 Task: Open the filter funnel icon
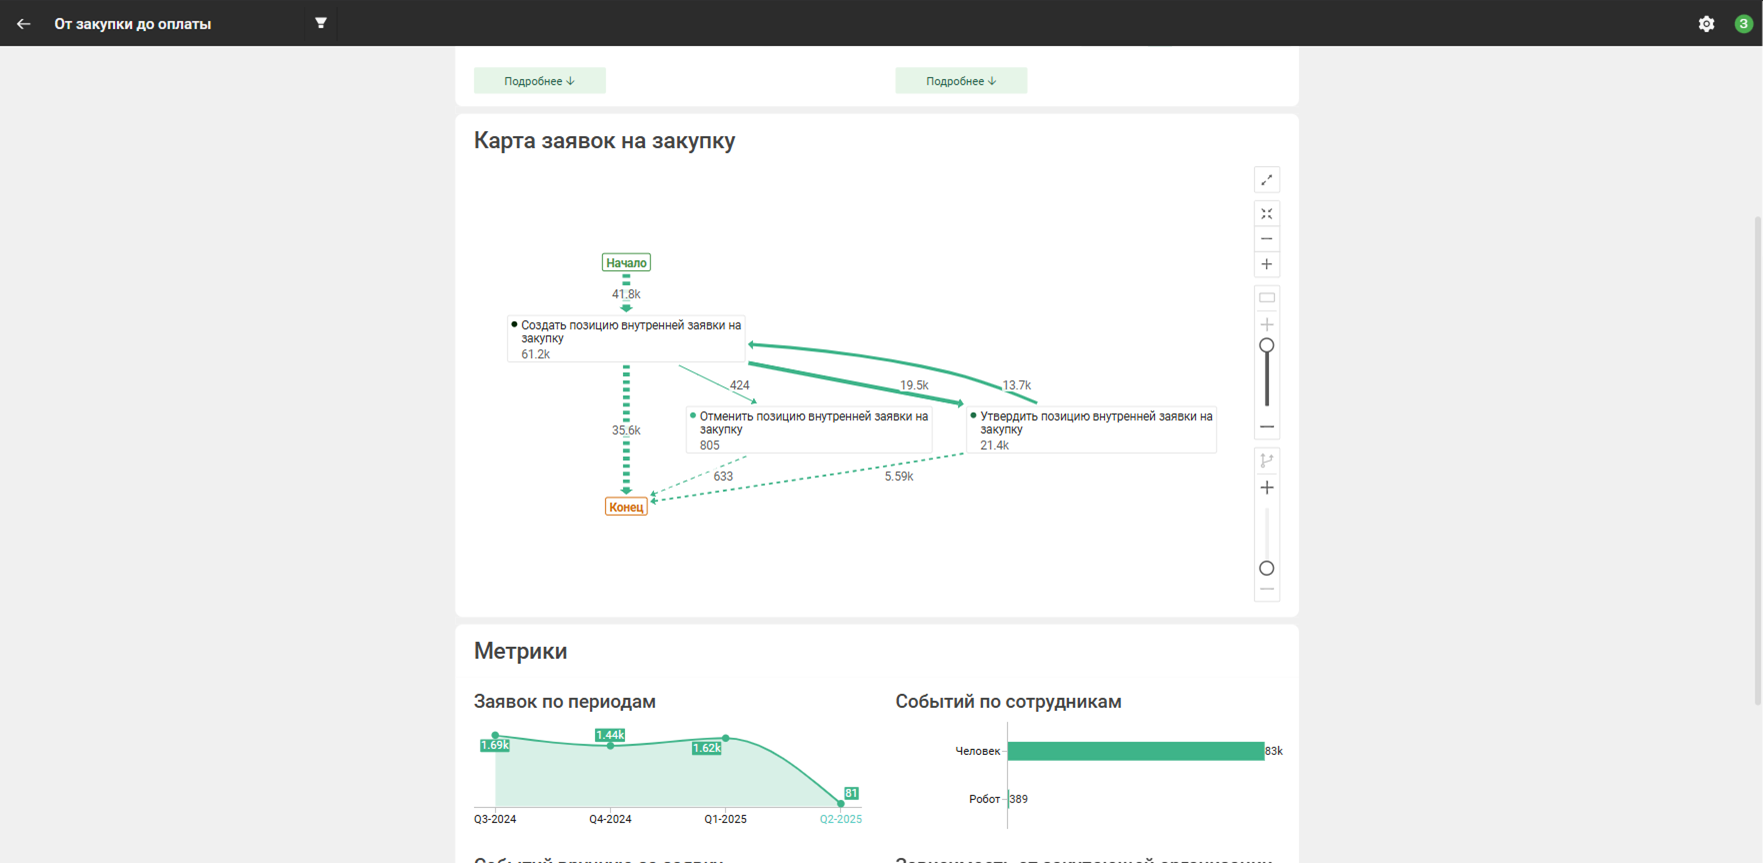click(321, 23)
